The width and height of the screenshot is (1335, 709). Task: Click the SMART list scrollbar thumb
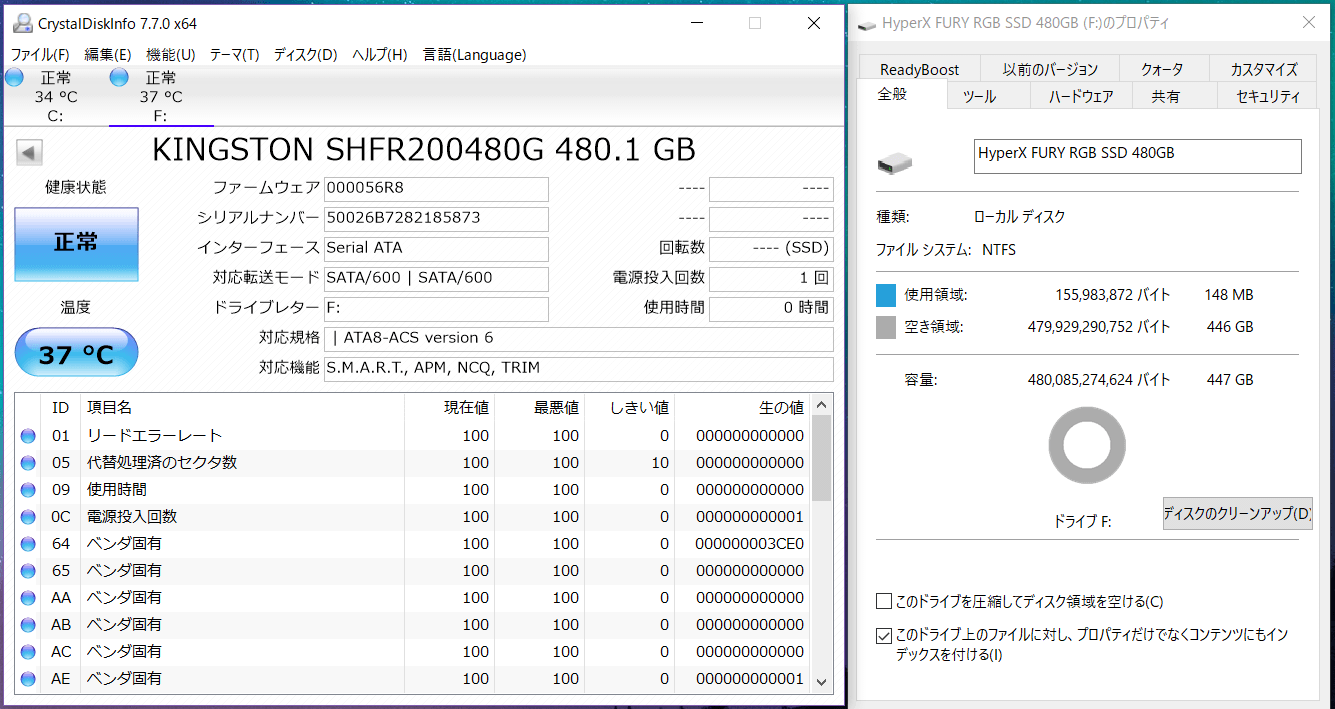coord(822,458)
